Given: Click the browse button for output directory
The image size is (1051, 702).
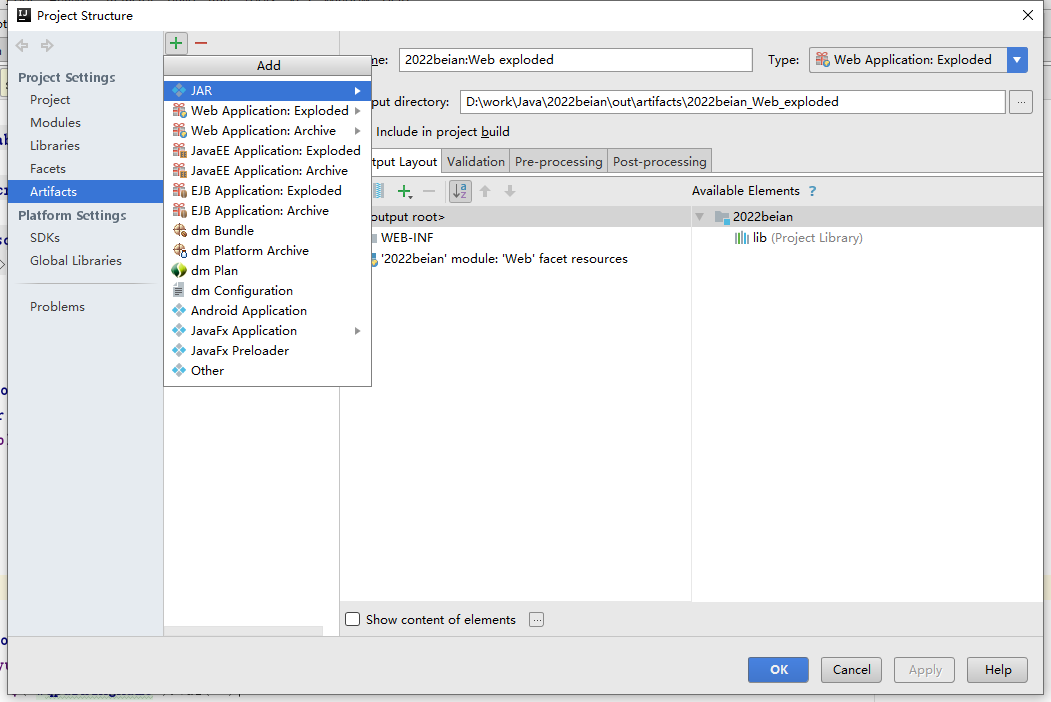Looking at the screenshot, I should (x=1020, y=102).
